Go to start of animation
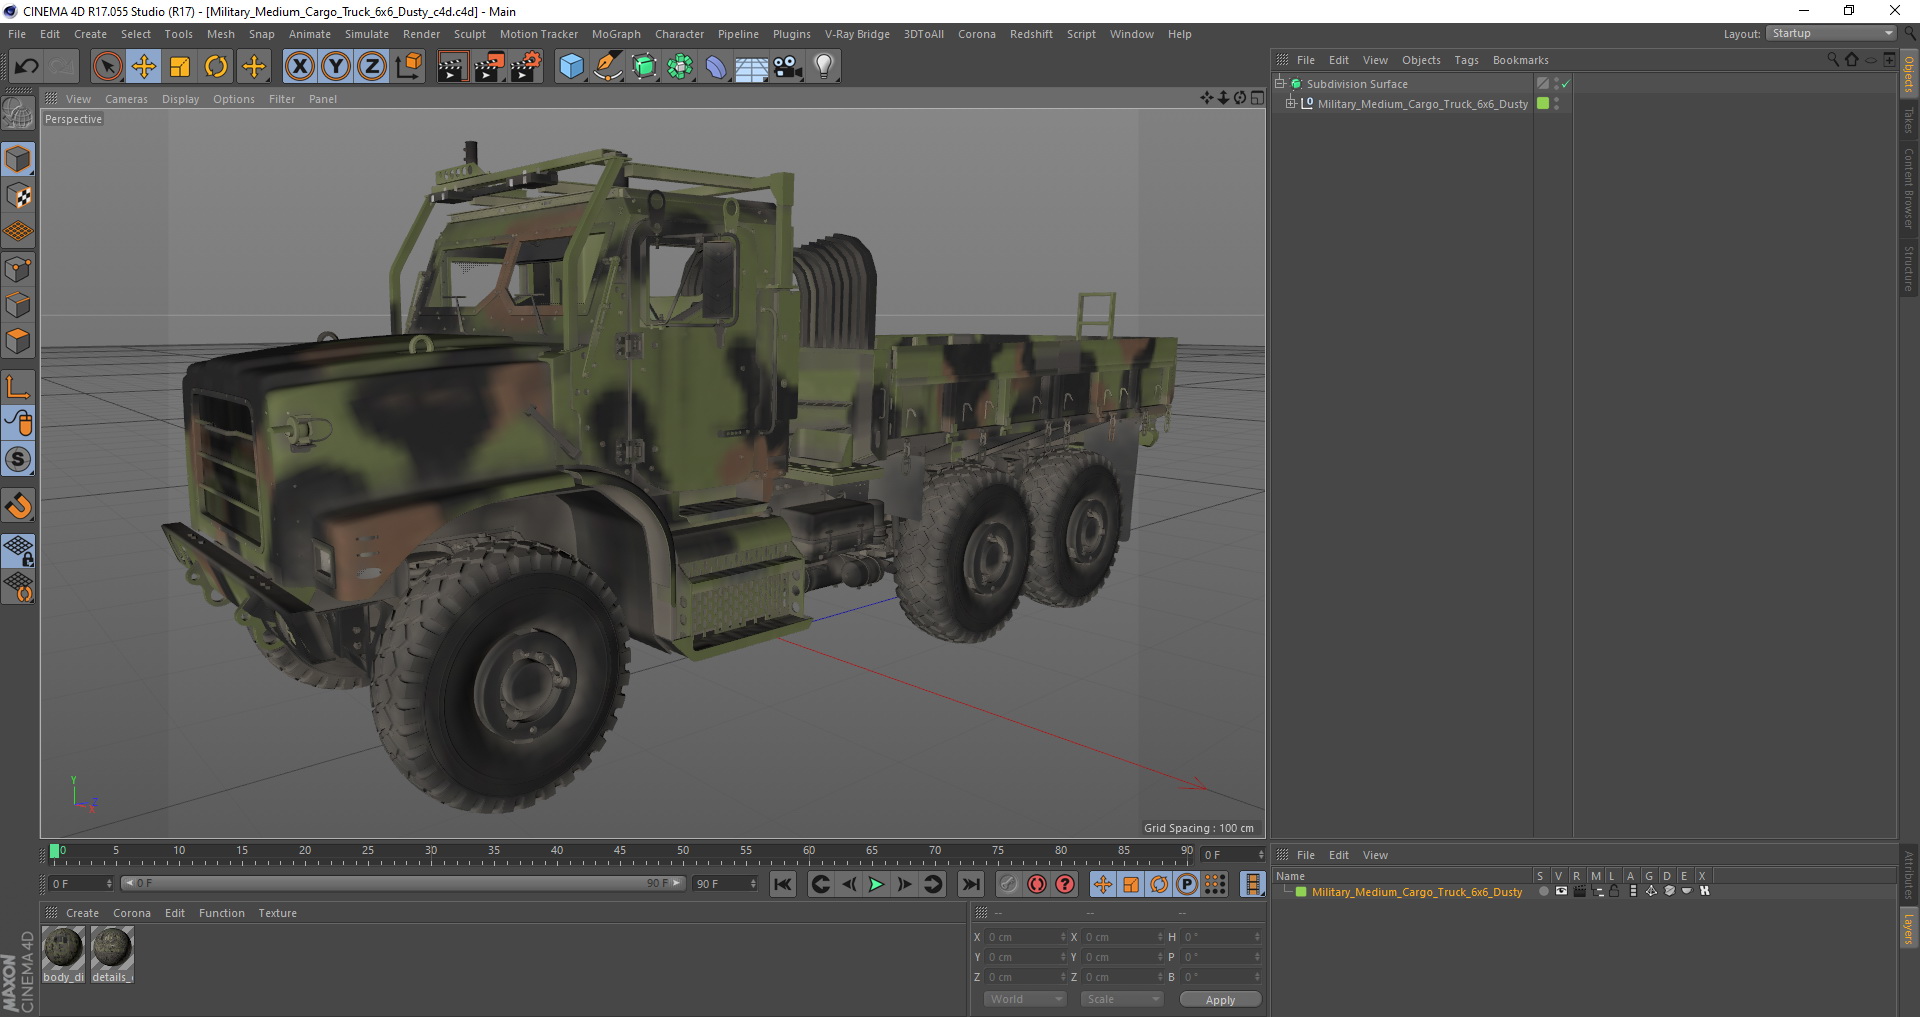 pos(783,884)
